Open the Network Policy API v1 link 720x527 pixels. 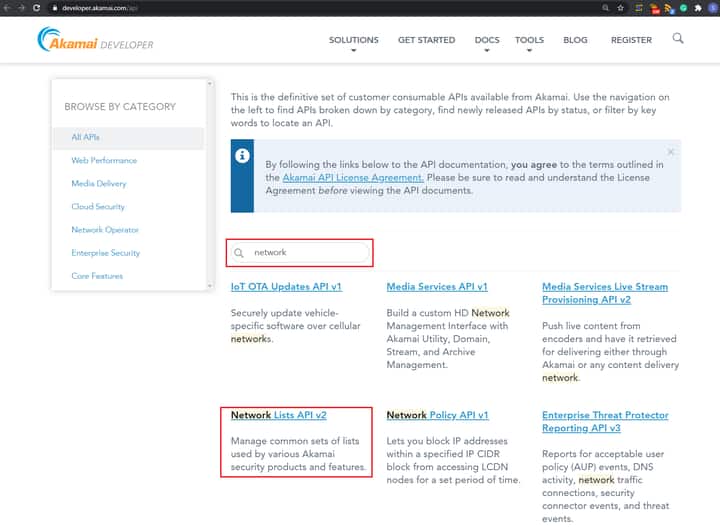click(437, 415)
